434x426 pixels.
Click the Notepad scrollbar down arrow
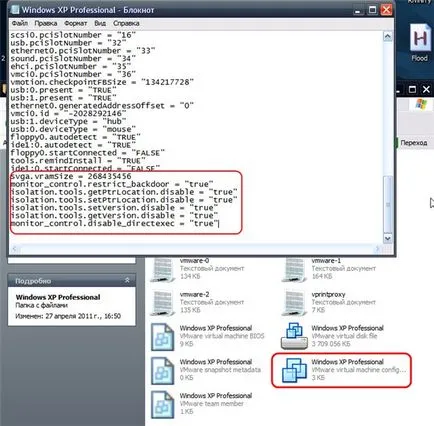[x=387, y=239]
